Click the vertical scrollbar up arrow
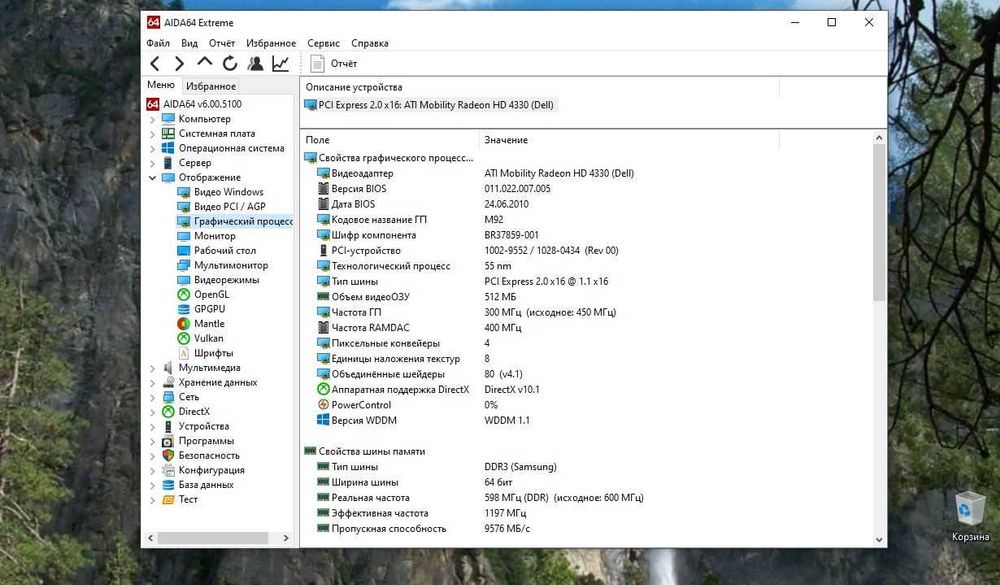1000x585 pixels. coord(879,138)
